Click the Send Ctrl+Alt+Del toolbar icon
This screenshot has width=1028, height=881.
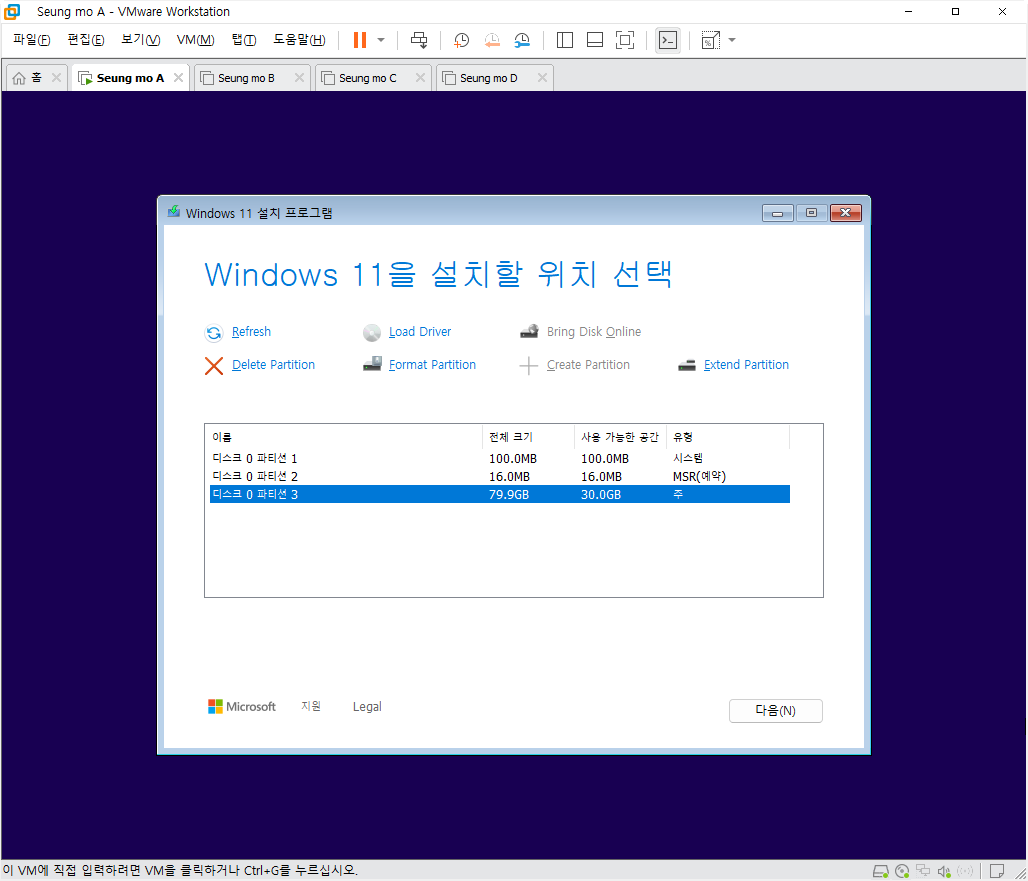419,40
